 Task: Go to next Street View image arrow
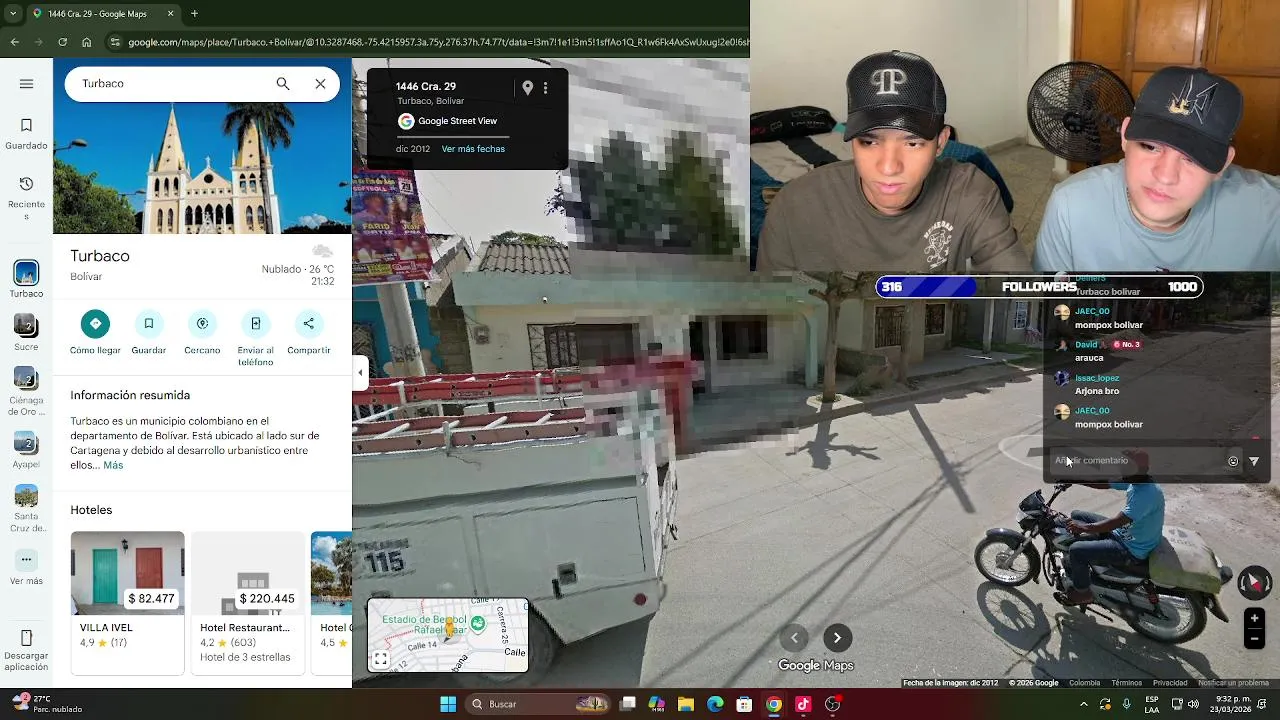point(837,638)
